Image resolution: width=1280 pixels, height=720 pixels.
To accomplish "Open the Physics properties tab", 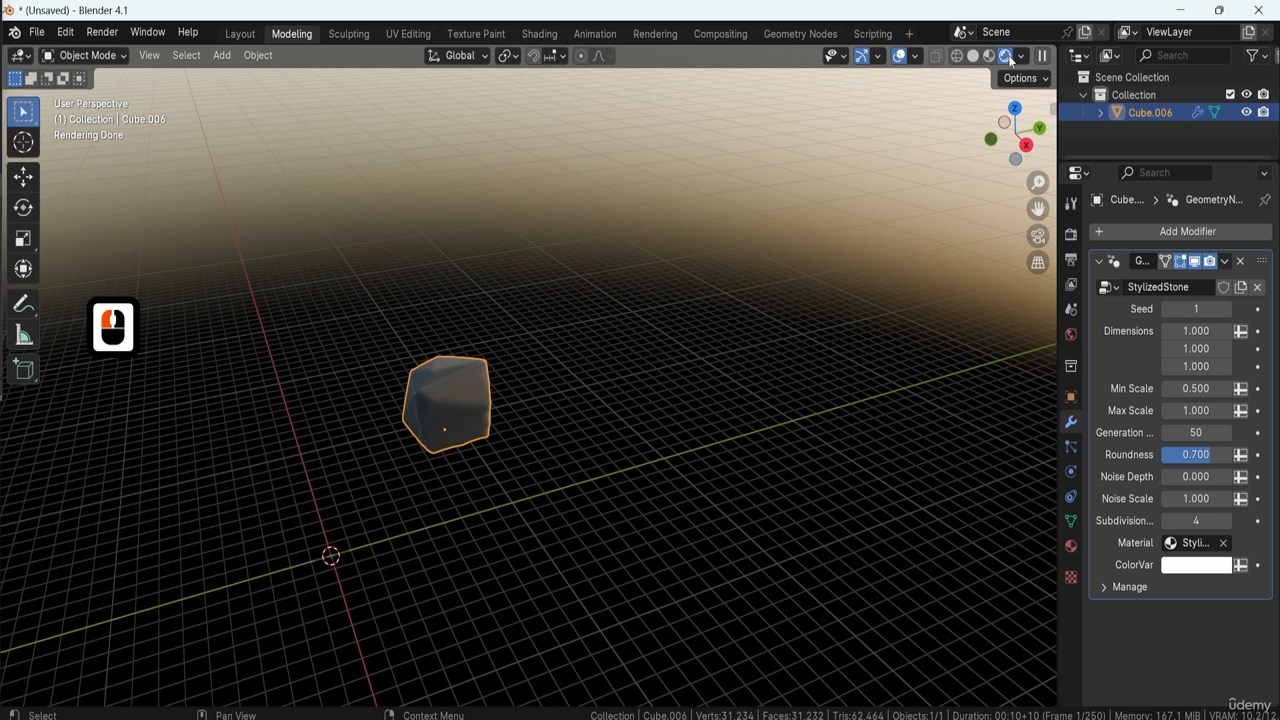I will pyautogui.click(x=1071, y=472).
